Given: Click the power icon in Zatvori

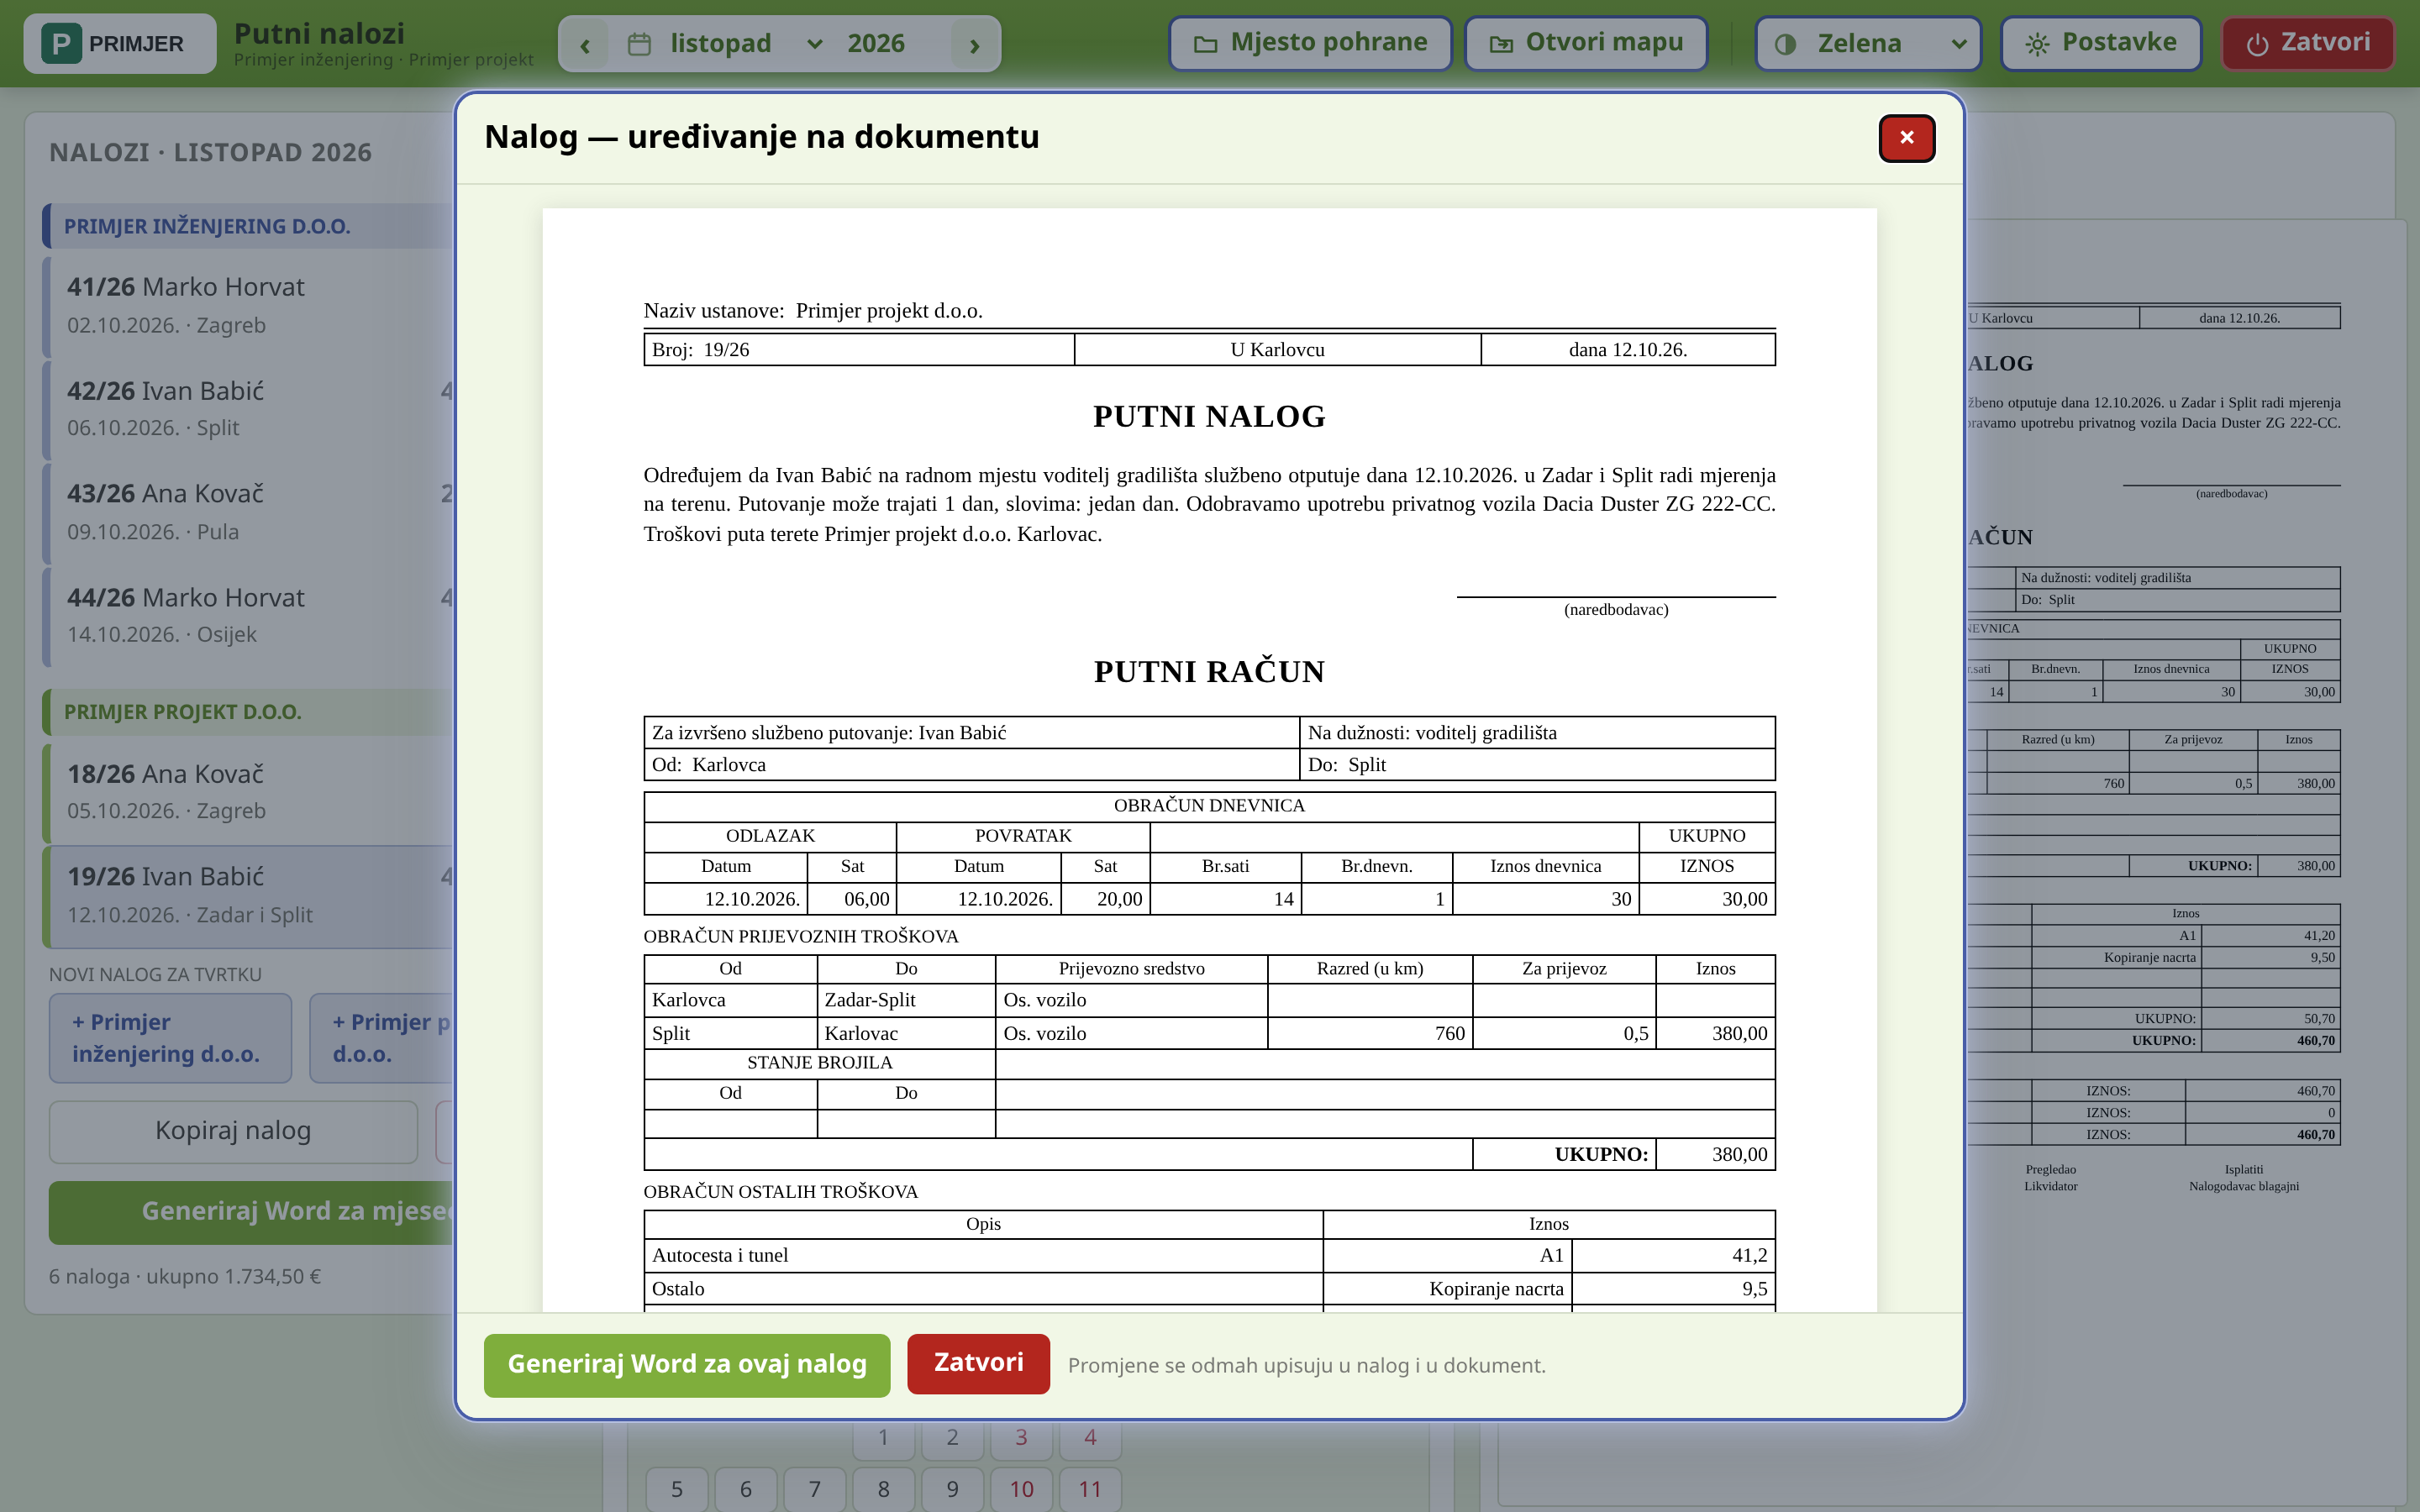Looking at the screenshot, I should 2257,44.
